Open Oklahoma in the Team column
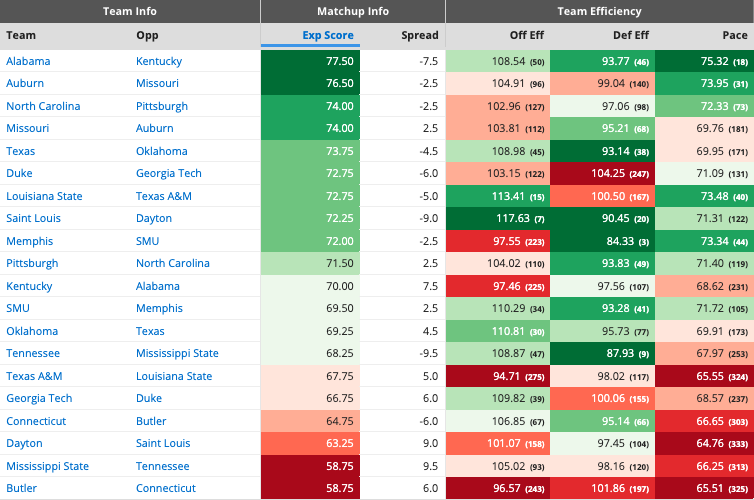 (32, 331)
